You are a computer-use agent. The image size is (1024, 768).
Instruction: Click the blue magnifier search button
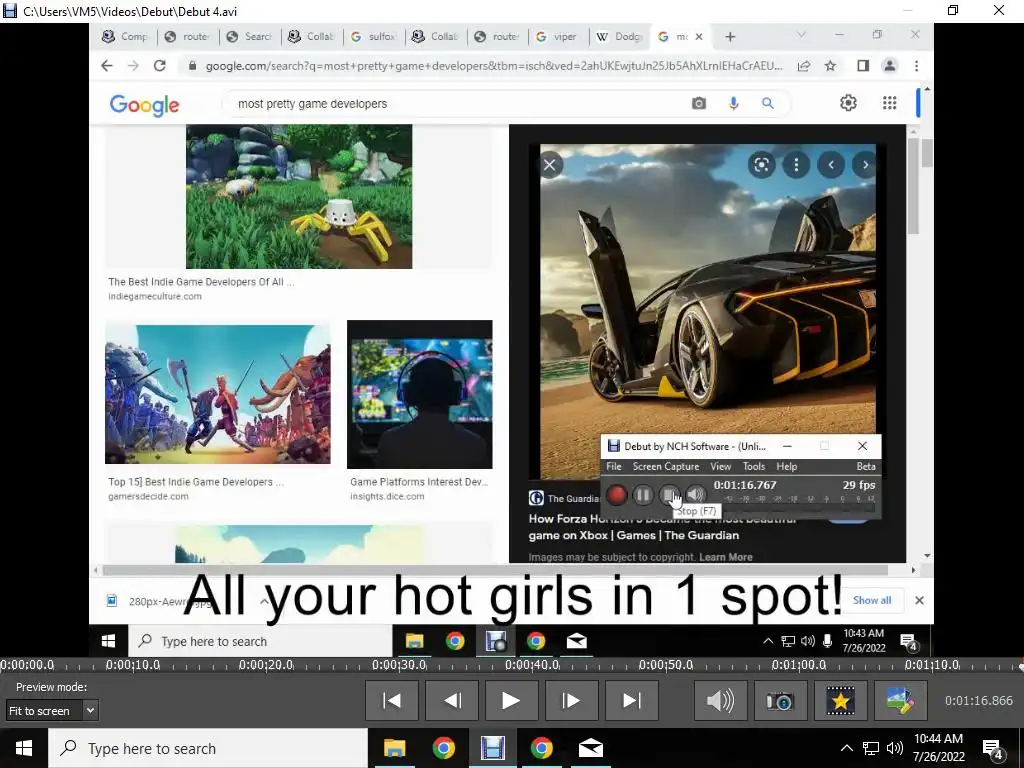pos(768,103)
